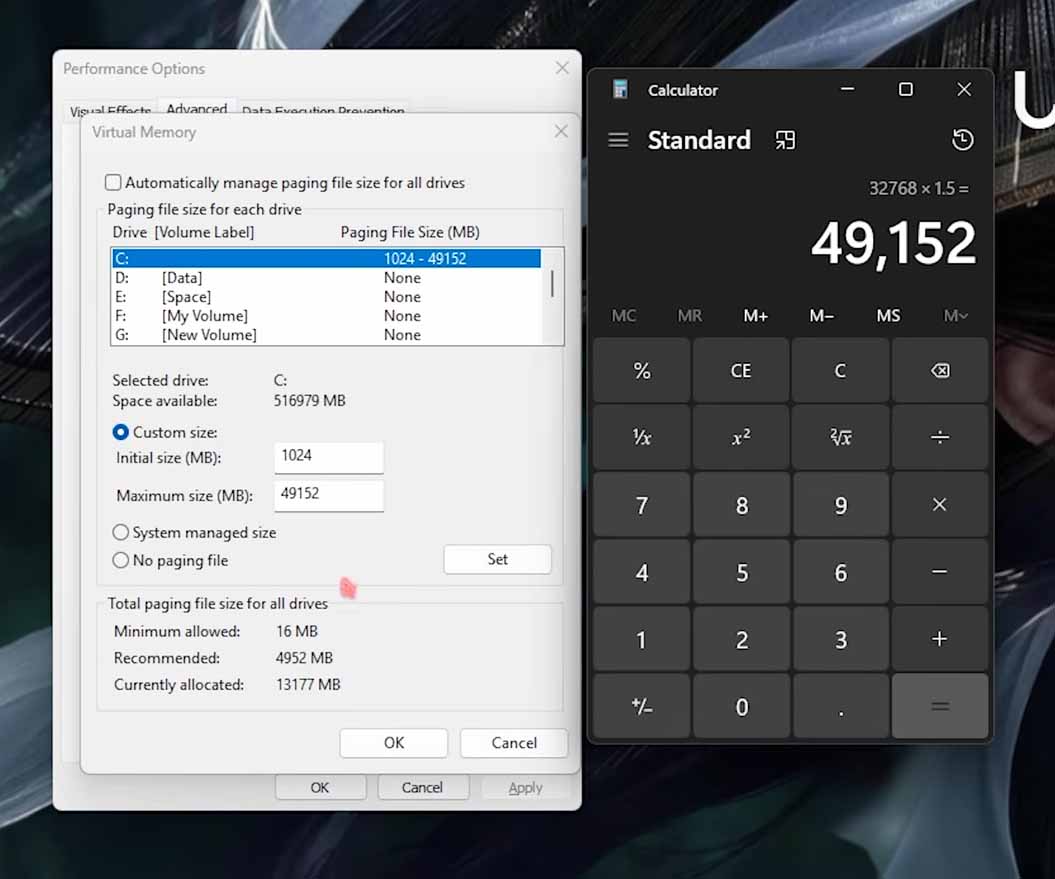Maximize the Calculator window
This screenshot has height=879, width=1055.
[906, 89]
